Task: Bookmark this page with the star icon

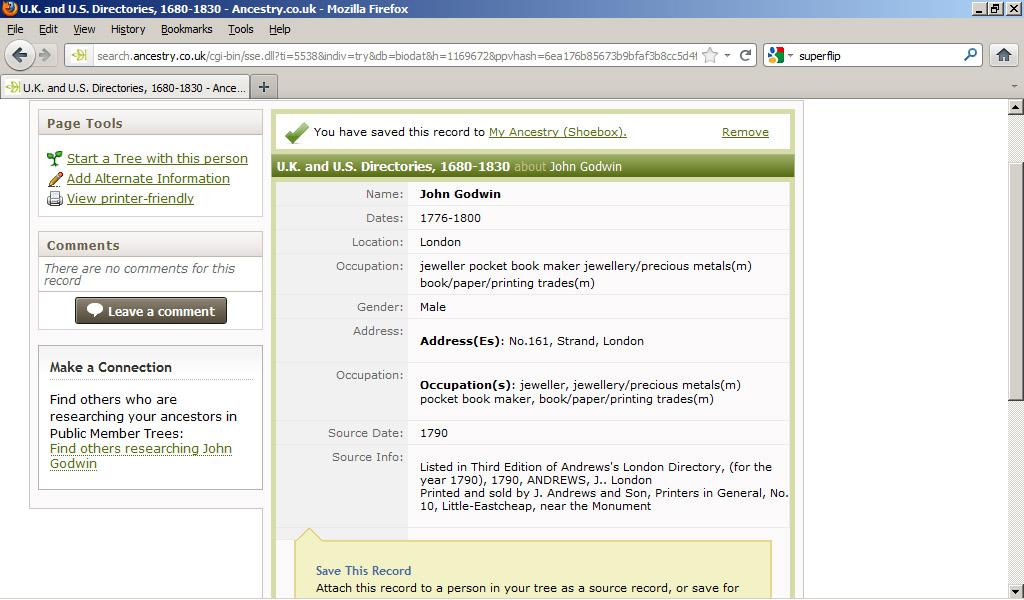Action: click(710, 55)
